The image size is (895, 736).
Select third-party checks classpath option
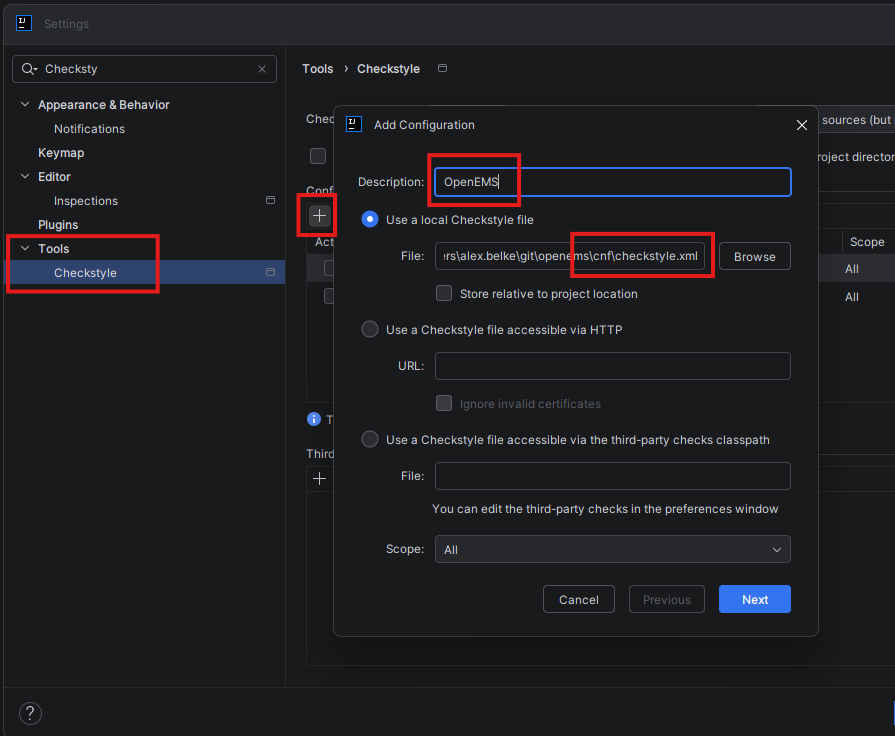pos(370,439)
